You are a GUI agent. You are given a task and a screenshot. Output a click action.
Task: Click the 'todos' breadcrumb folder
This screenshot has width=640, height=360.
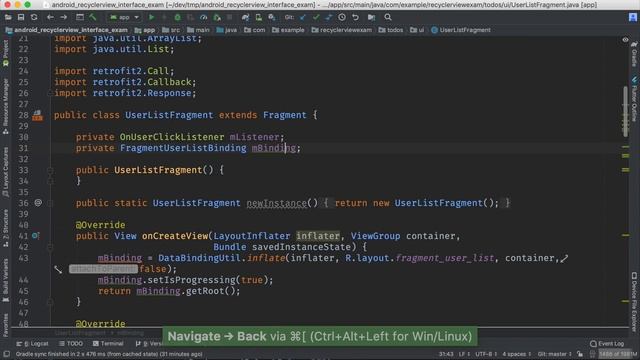(391, 30)
